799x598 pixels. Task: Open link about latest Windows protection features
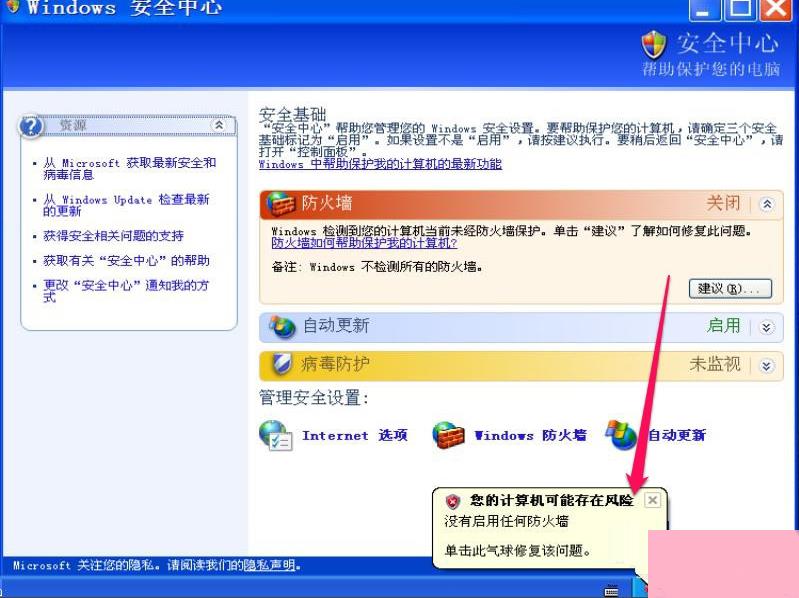[x=380, y=164]
